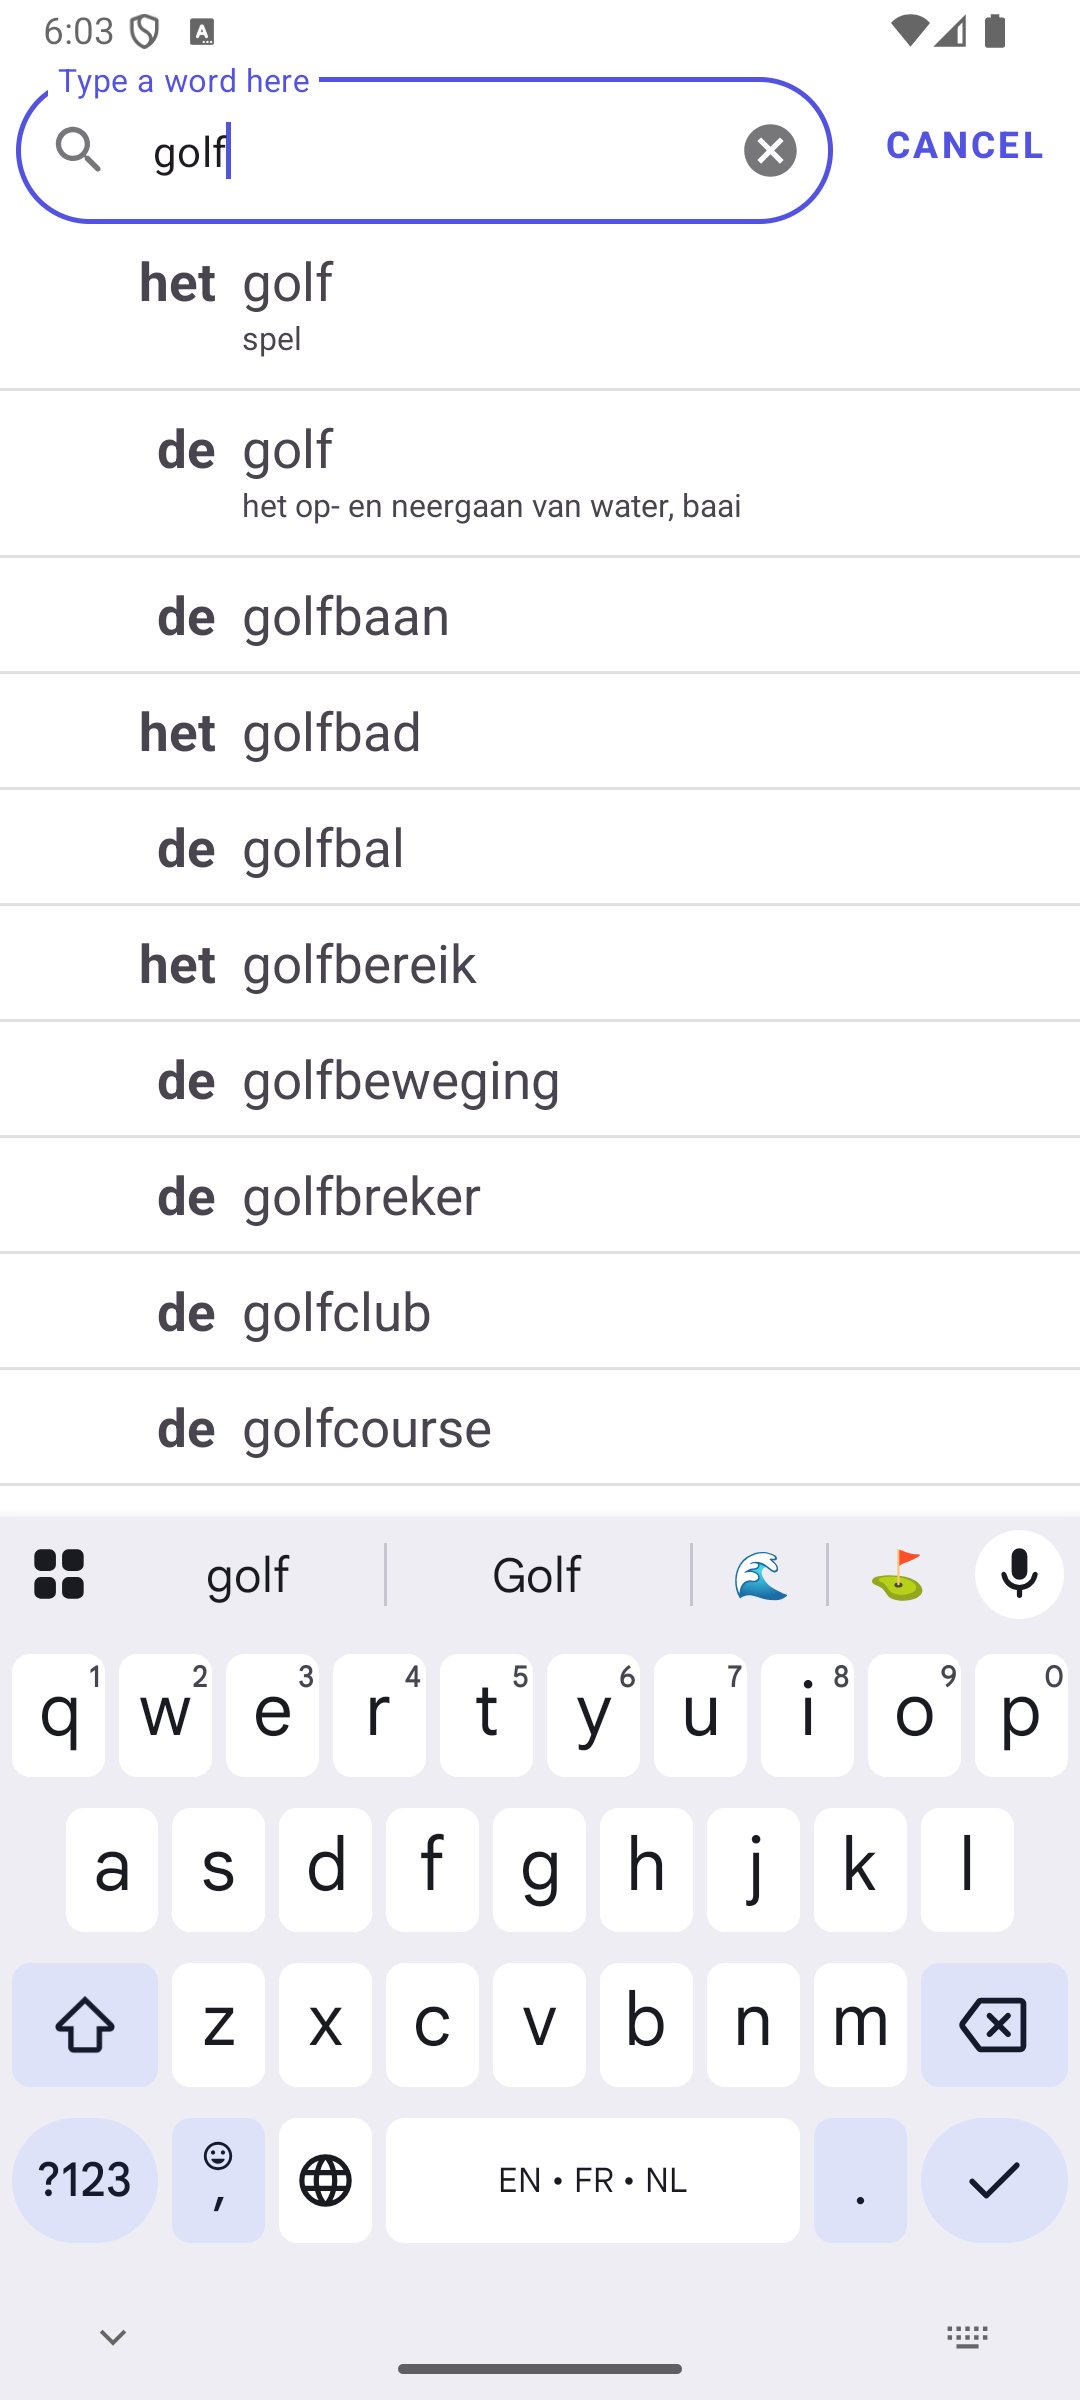This screenshot has width=1080, height=2400.
Task: Clear the search text with X icon
Action: pyautogui.click(x=770, y=151)
